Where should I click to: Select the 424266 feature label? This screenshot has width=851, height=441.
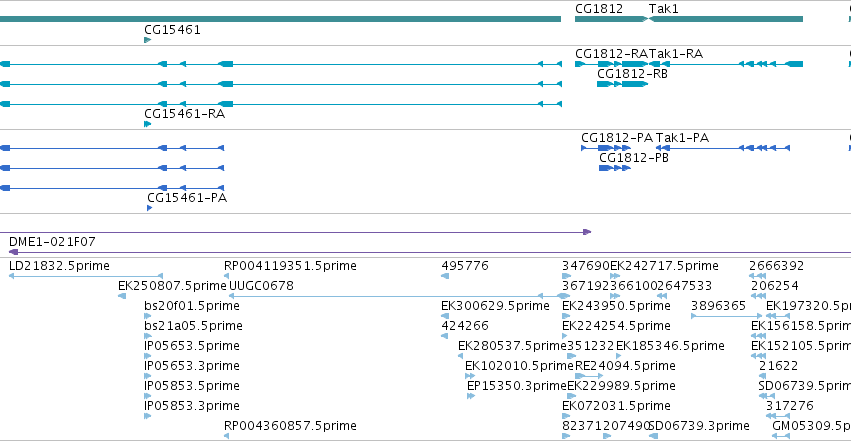point(465,326)
